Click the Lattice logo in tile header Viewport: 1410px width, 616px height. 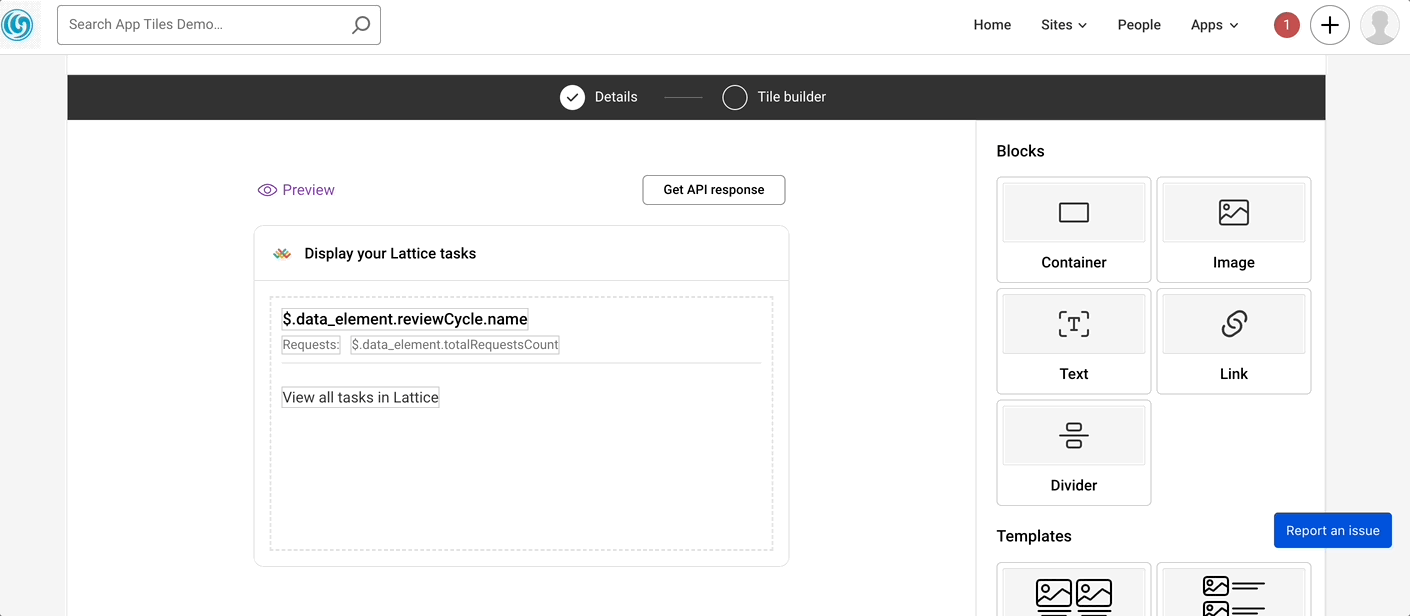(x=282, y=254)
